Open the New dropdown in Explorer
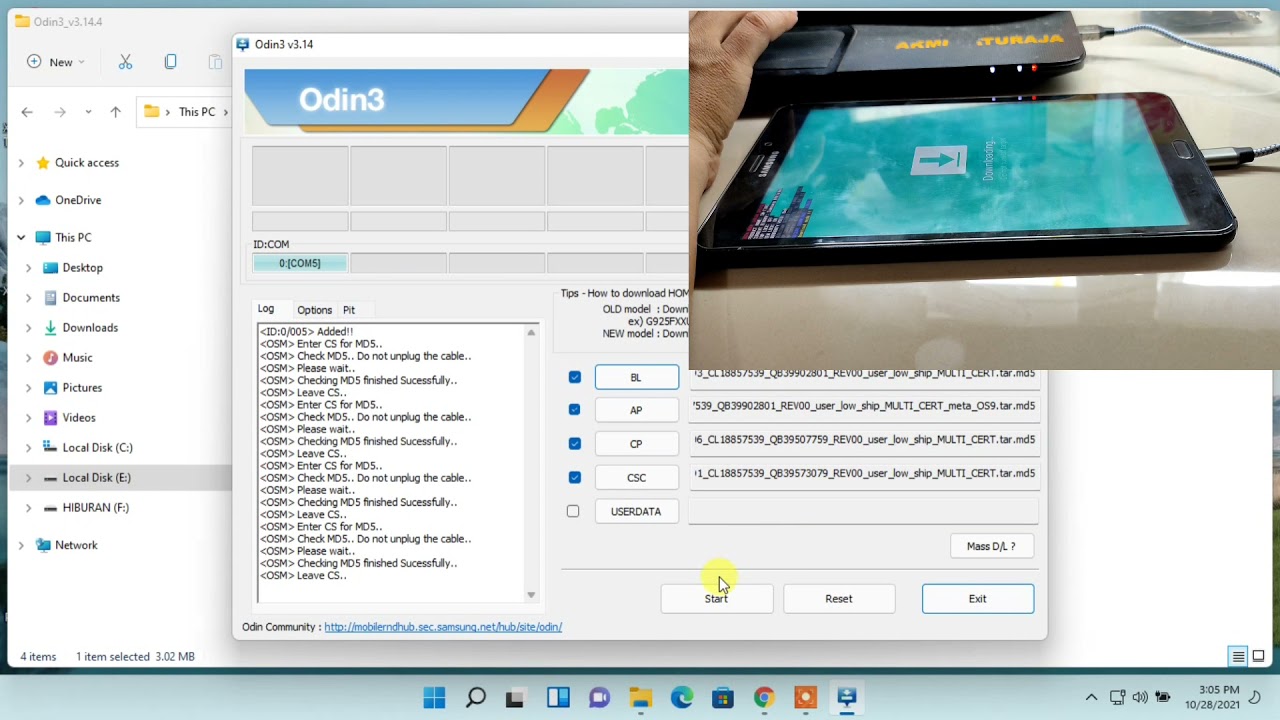Viewport: 1280px width, 720px height. [x=56, y=62]
